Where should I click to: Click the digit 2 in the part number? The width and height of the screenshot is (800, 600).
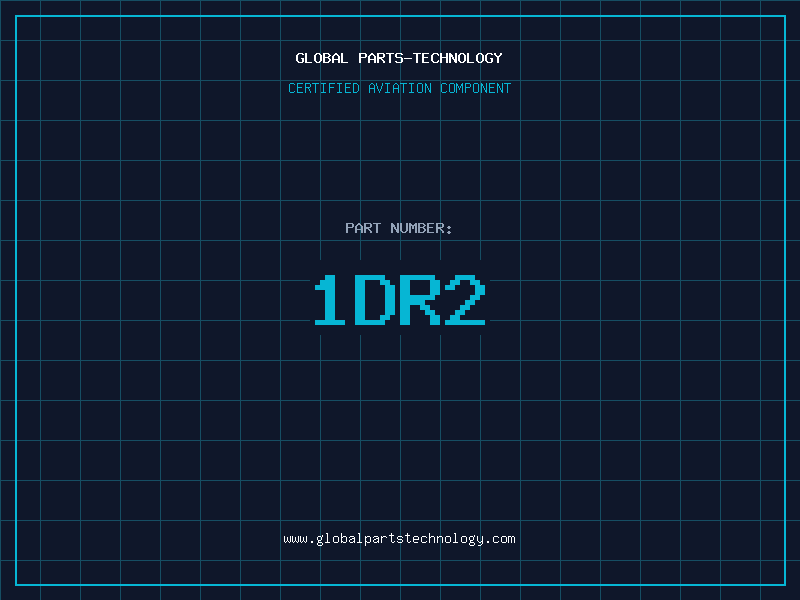466,301
